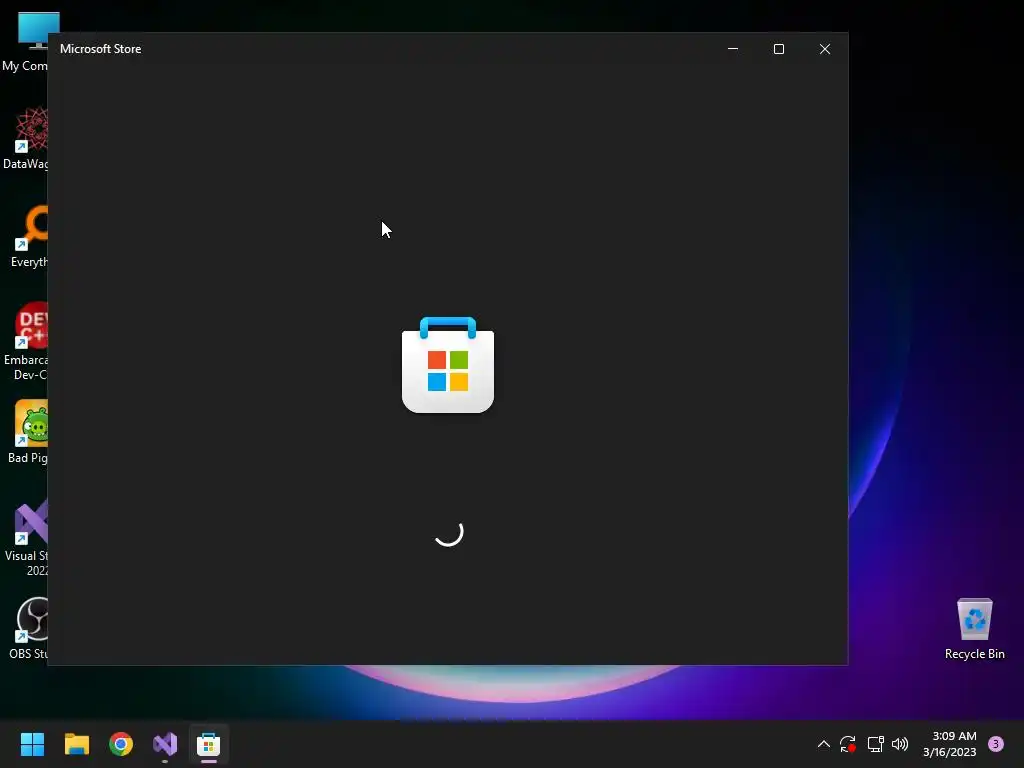
Task: Open File Explorer from the taskbar
Action: coord(76,744)
